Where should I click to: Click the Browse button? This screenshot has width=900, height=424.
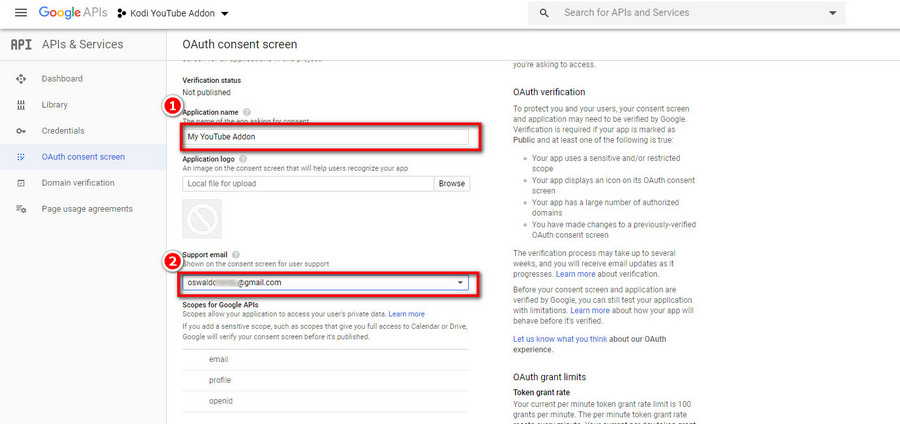(x=452, y=184)
